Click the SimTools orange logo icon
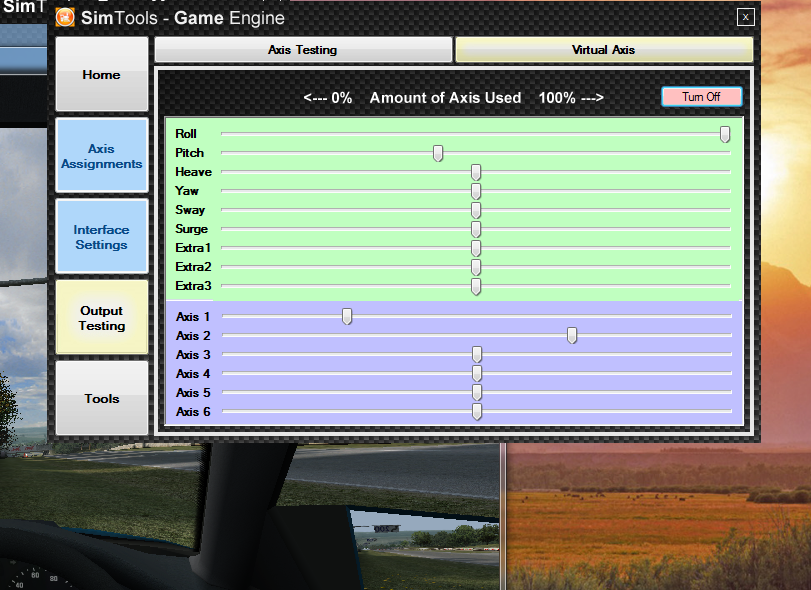Screen dimensions: 811x590 pos(65,18)
